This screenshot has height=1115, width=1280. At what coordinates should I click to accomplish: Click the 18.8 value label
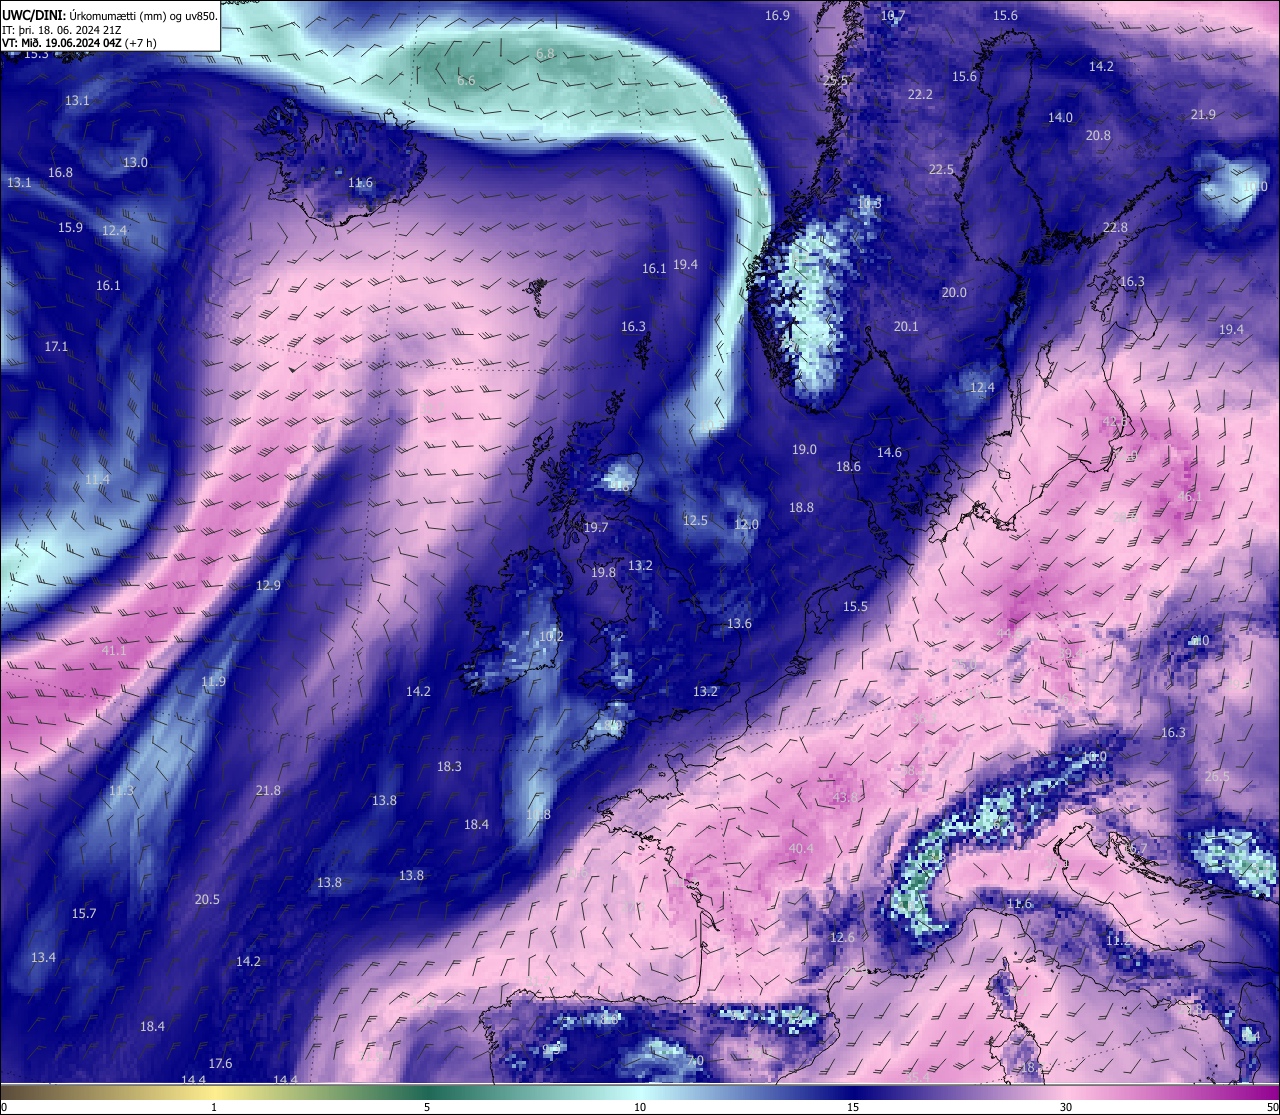tap(801, 507)
